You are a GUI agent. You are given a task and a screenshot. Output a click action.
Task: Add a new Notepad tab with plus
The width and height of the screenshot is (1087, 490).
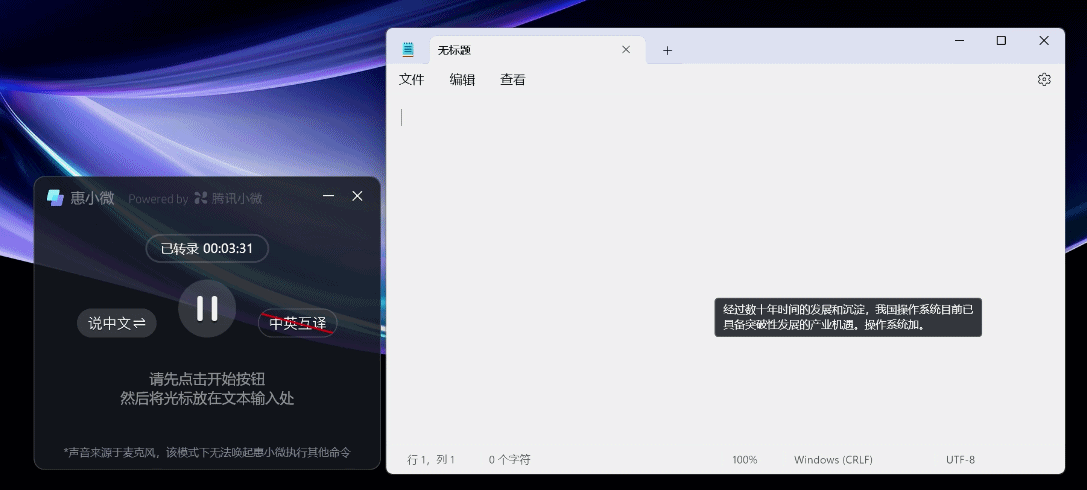click(667, 50)
